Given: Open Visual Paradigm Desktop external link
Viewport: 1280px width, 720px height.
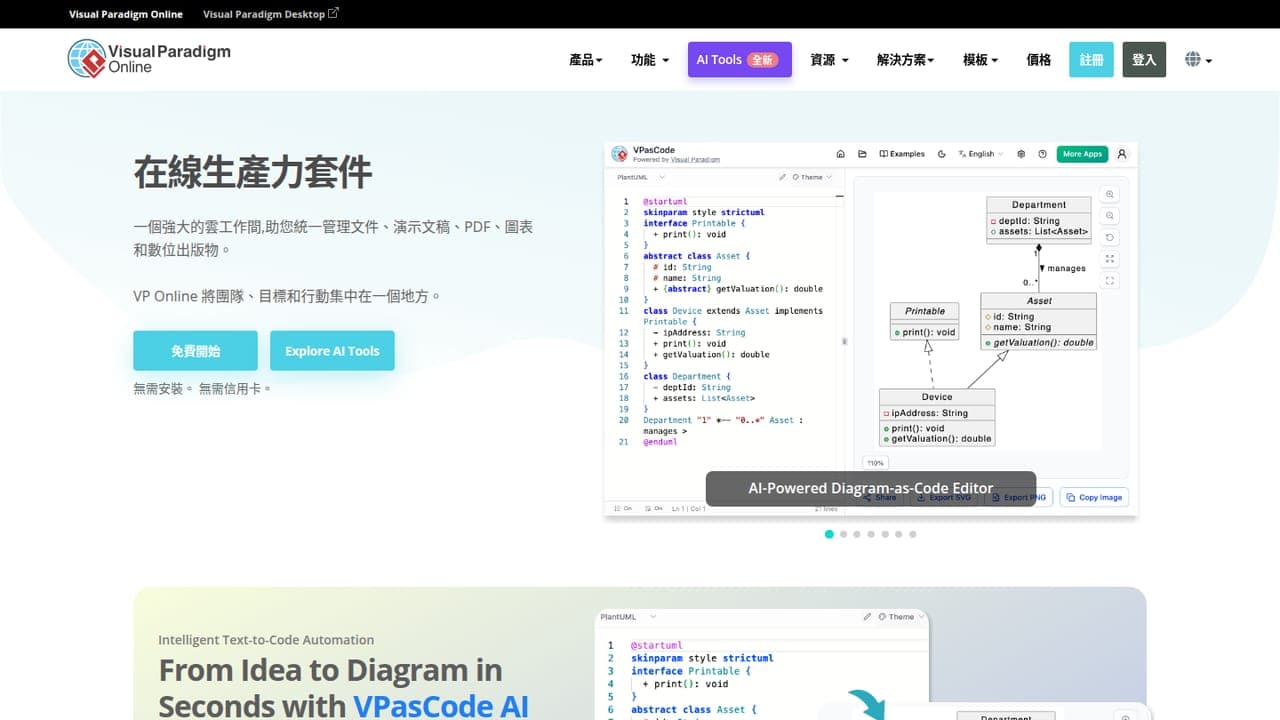Looking at the screenshot, I should (x=270, y=14).
